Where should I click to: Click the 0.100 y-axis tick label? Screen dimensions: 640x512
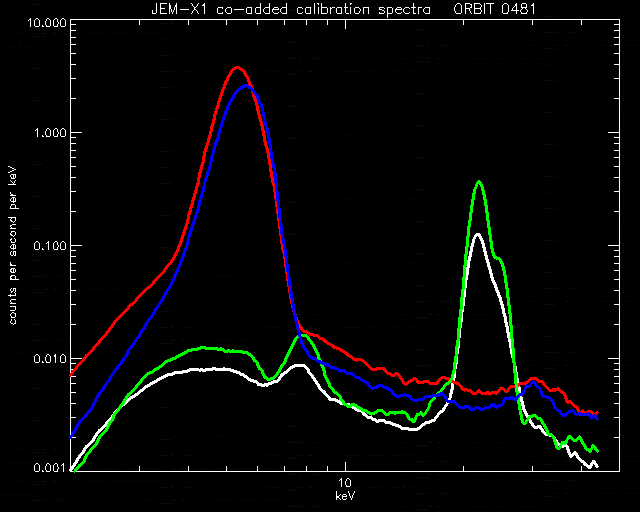(x=51, y=246)
